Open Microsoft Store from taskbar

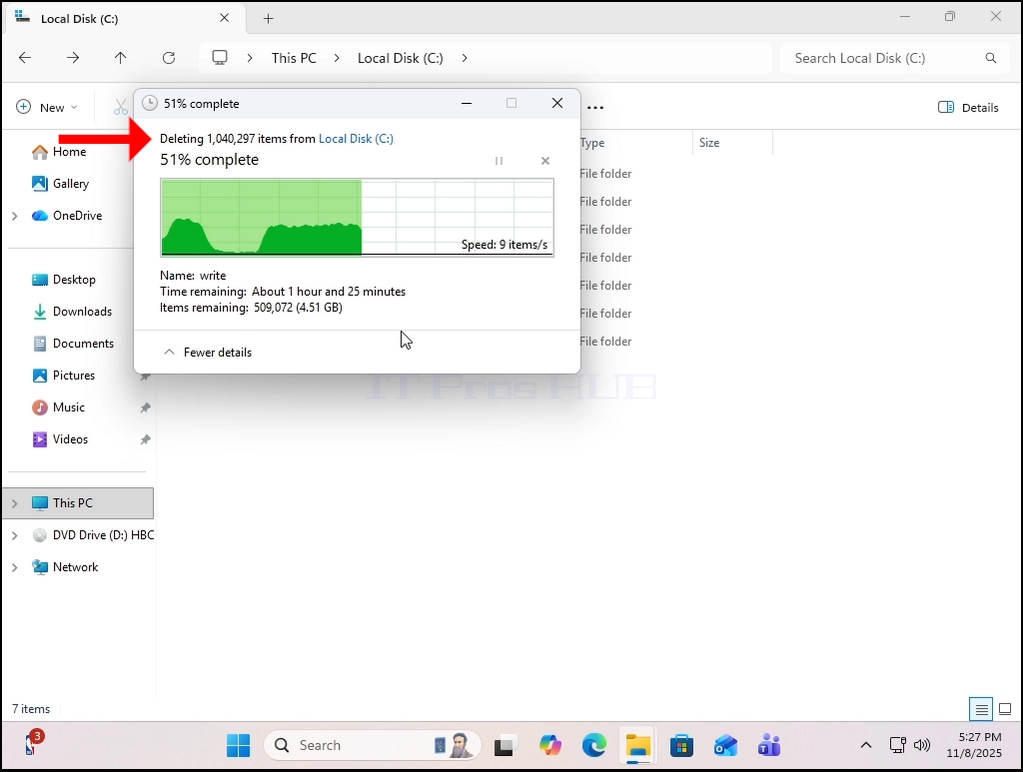(682, 745)
